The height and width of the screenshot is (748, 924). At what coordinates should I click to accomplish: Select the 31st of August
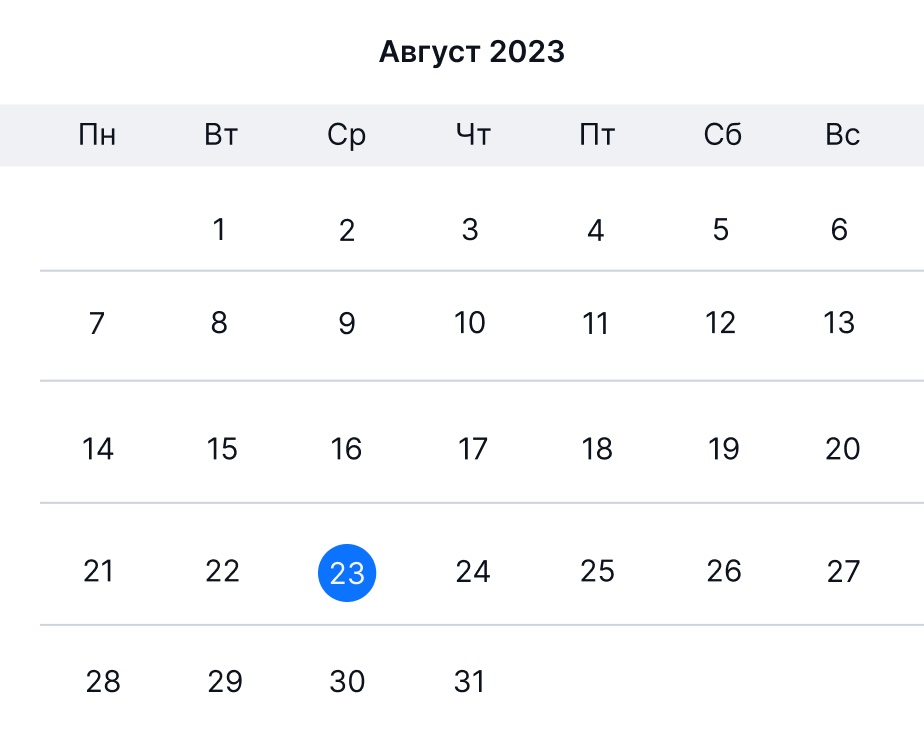click(469, 681)
